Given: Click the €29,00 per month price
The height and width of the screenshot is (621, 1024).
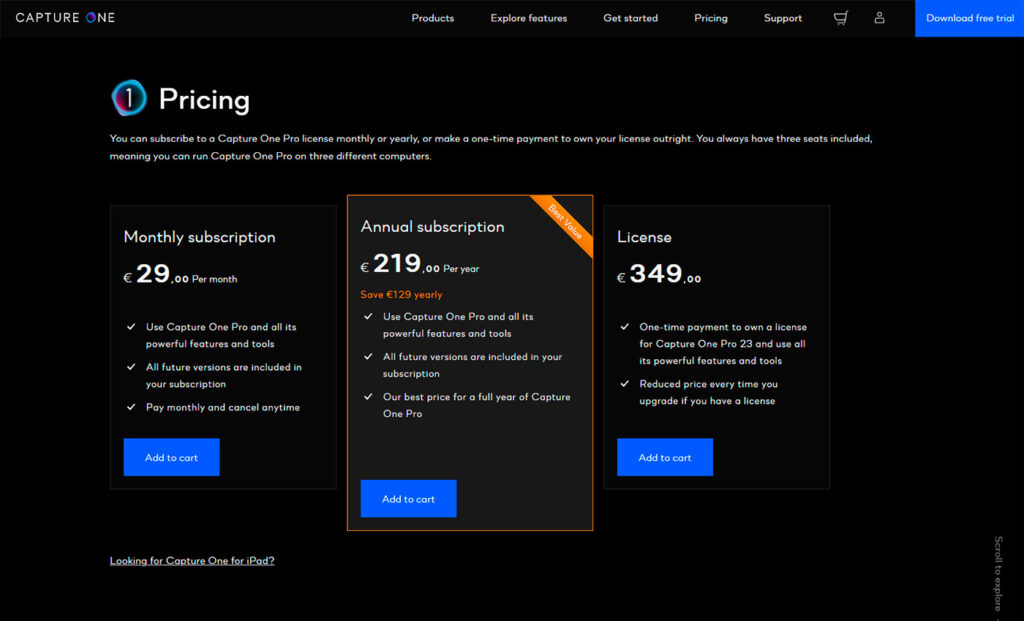Looking at the screenshot, I should 180,274.
